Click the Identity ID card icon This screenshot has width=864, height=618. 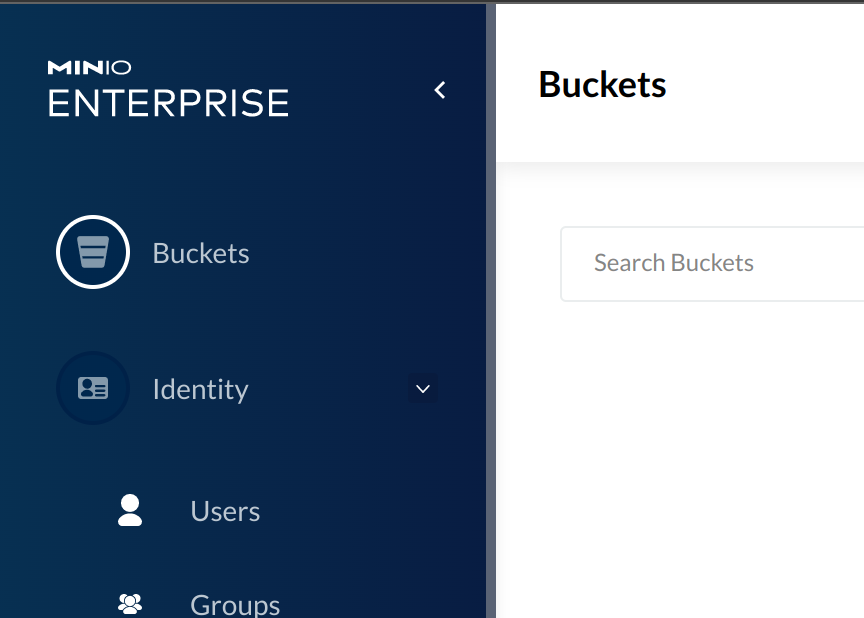pyautogui.click(x=93, y=388)
